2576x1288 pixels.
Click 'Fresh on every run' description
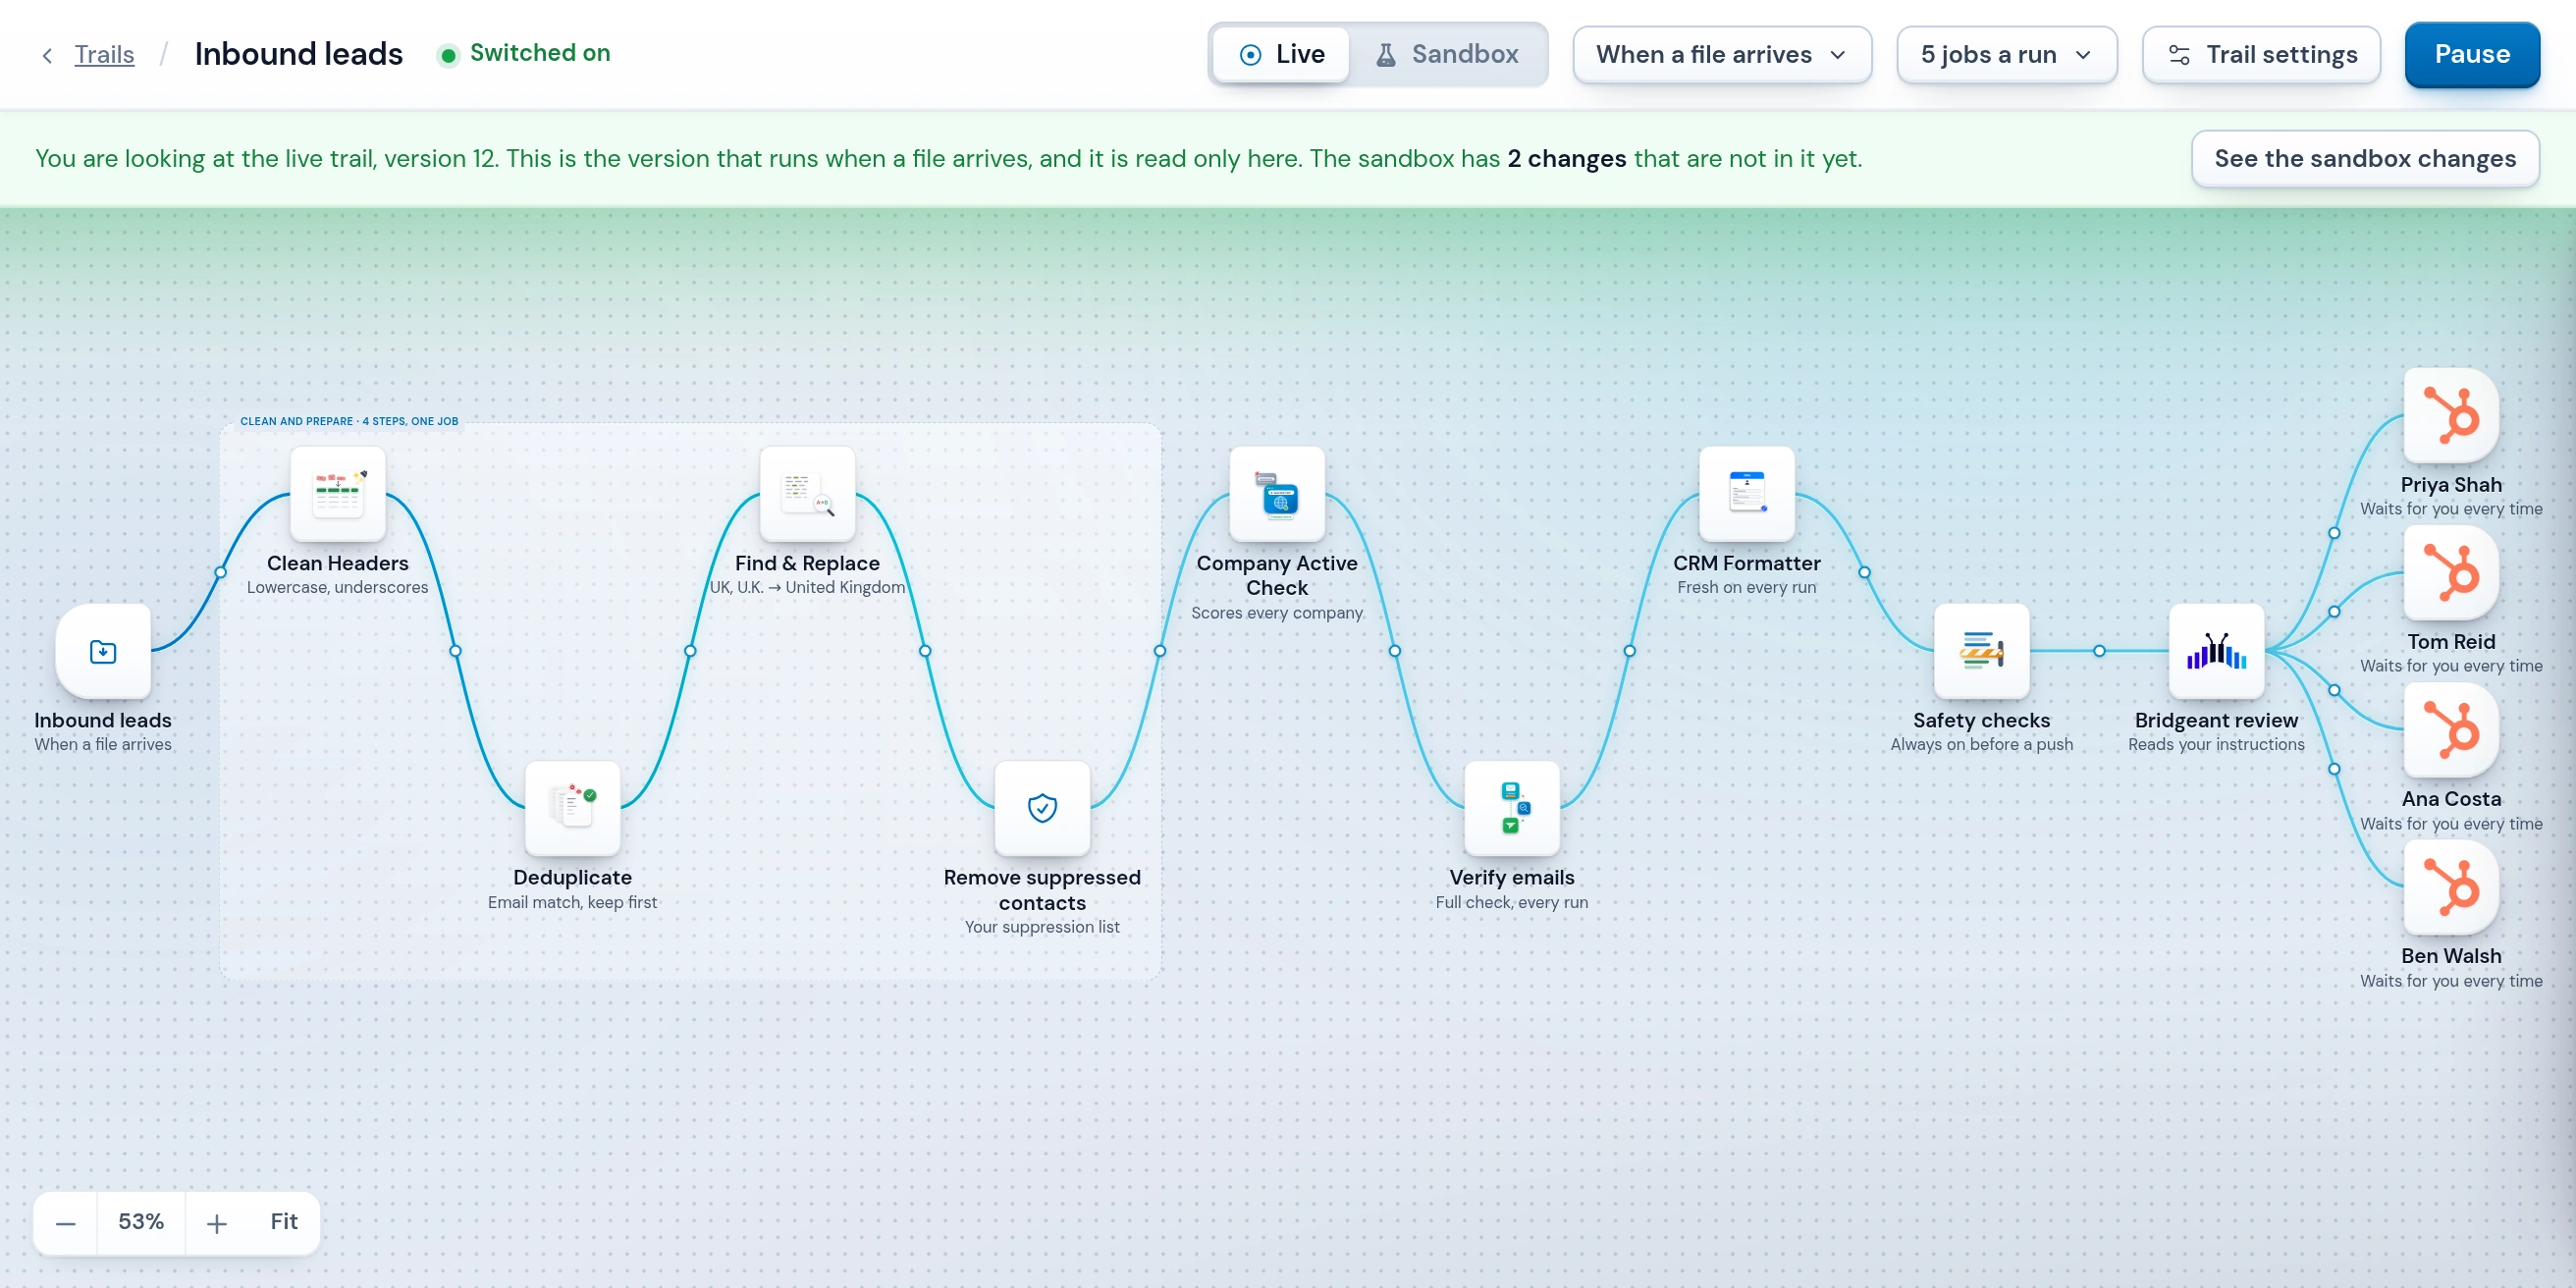point(1747,587)
